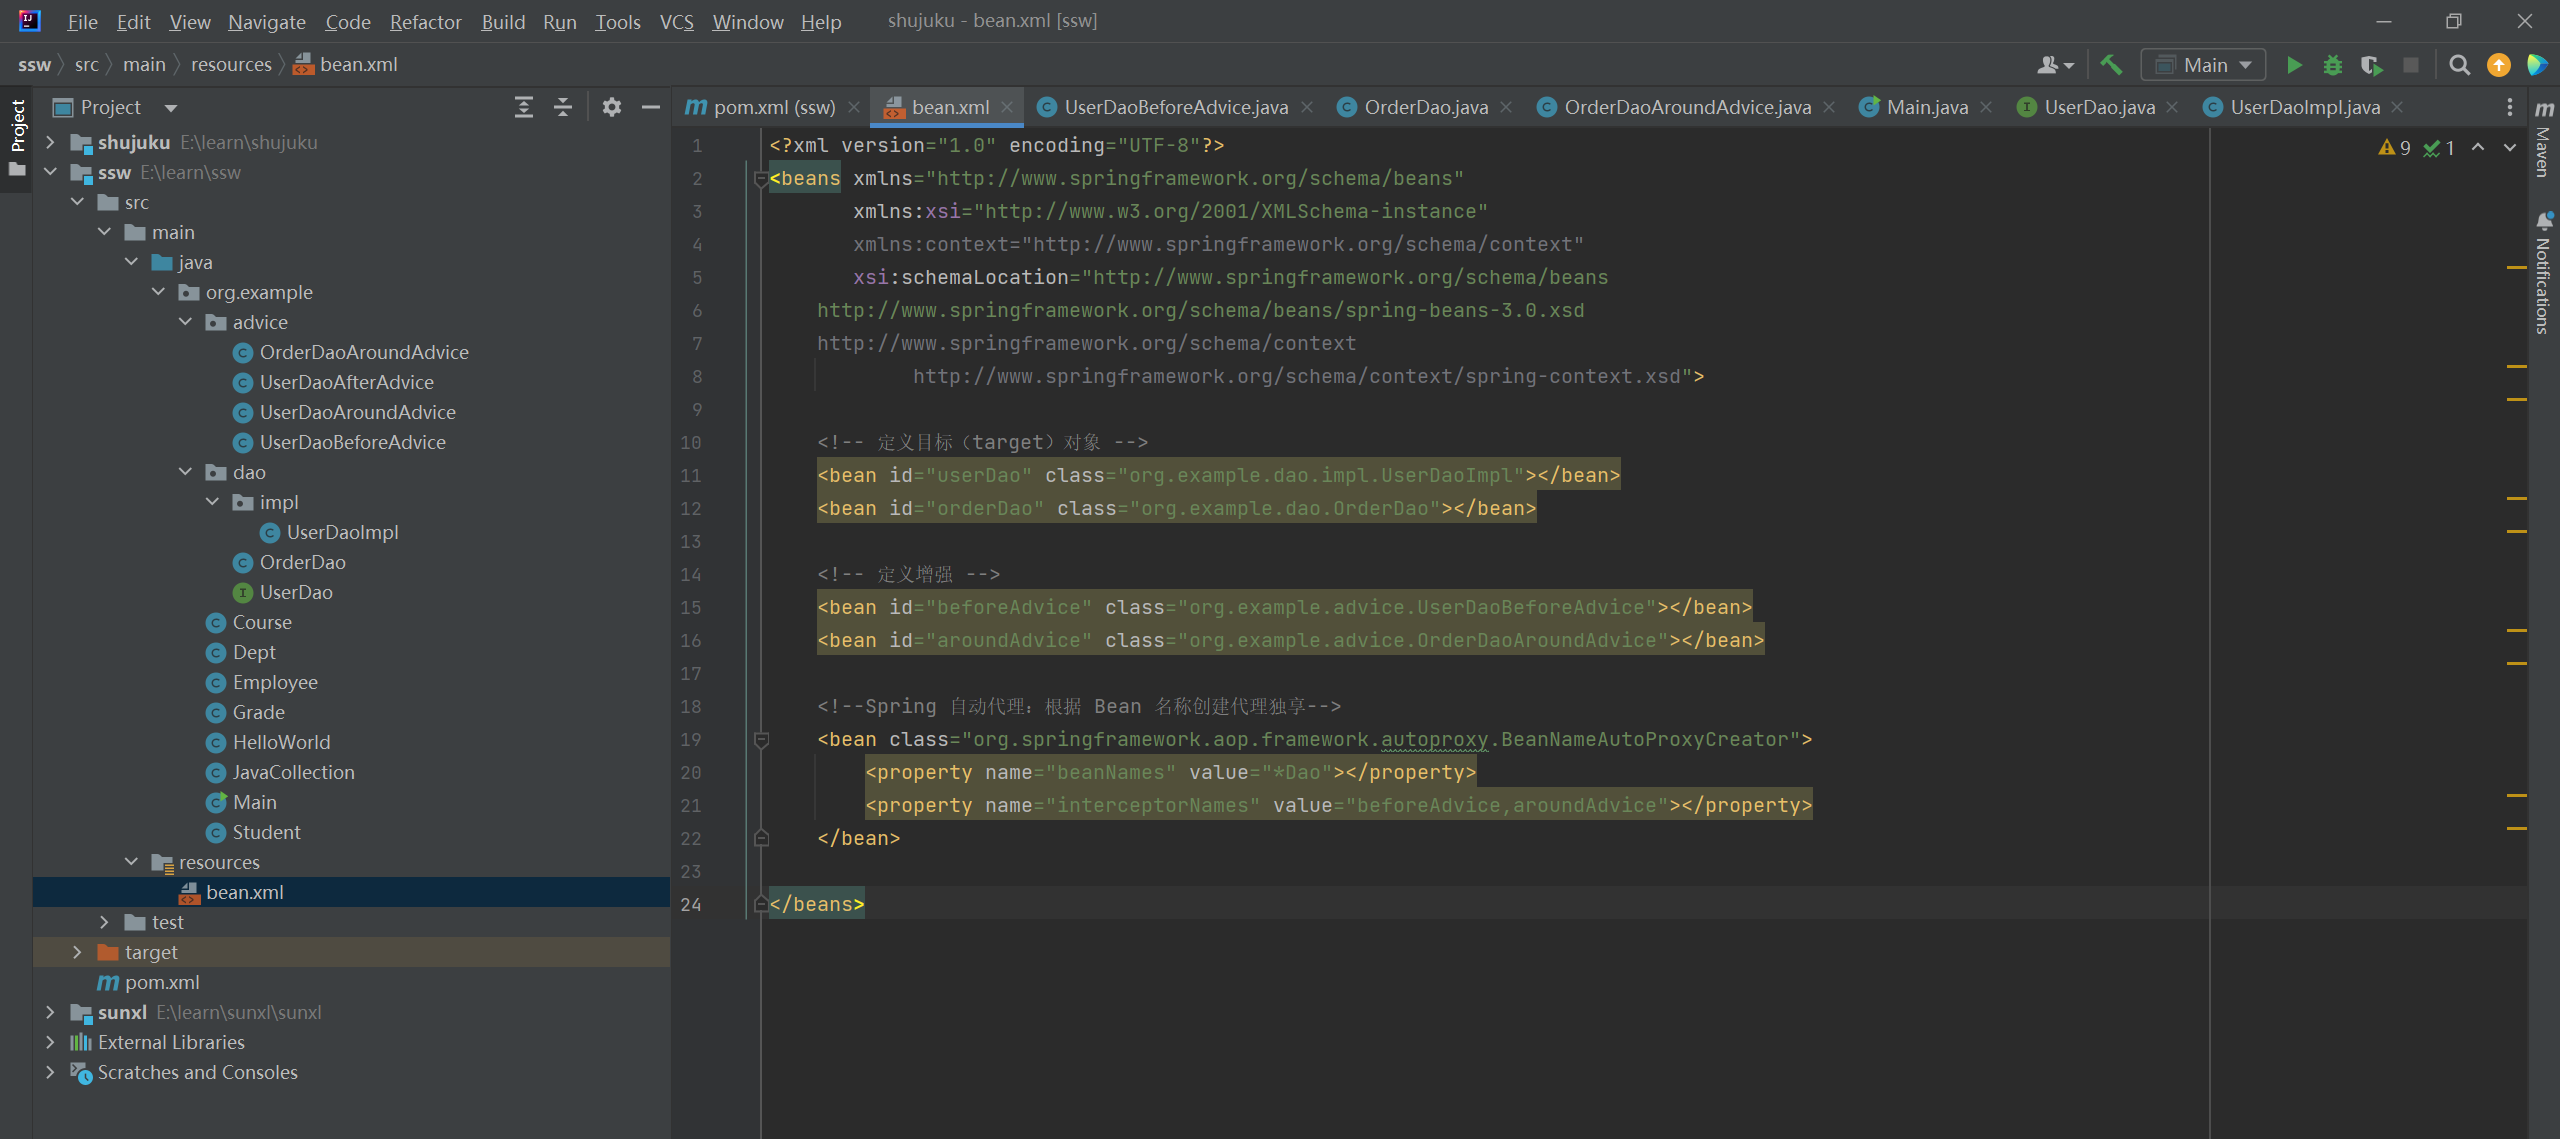This screenshot has width=2560, height=1139.
Task: Click Expand All icon in Project panel
Action: [523, 107]
